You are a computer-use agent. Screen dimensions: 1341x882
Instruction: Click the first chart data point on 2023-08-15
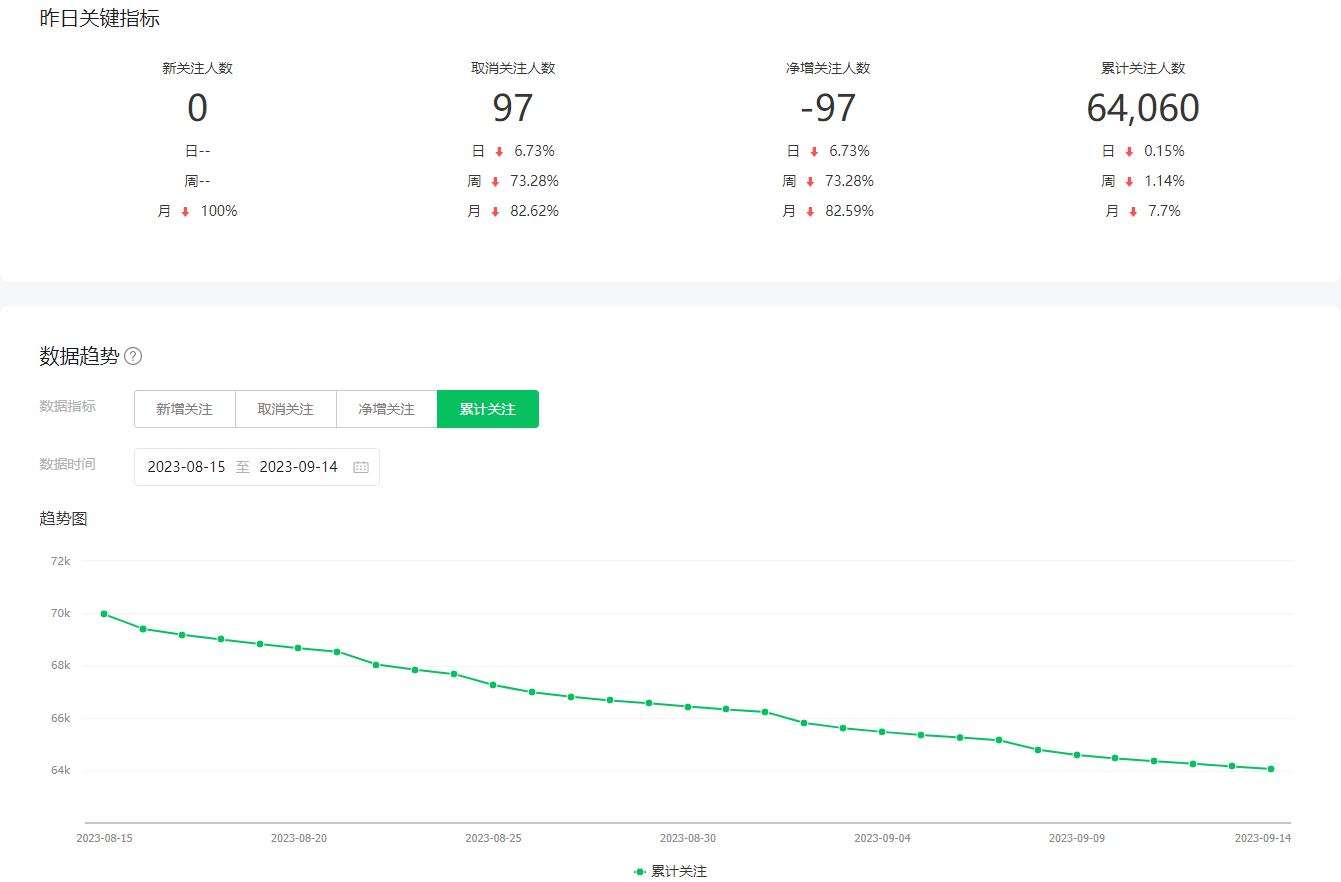click(x=104, y=614)
